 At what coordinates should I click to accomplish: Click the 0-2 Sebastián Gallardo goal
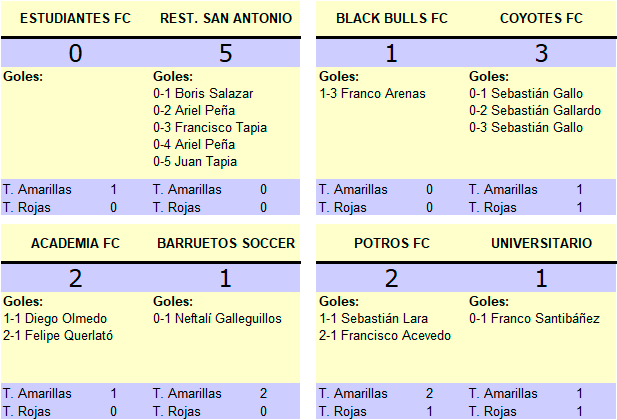(x=535, y=110)
